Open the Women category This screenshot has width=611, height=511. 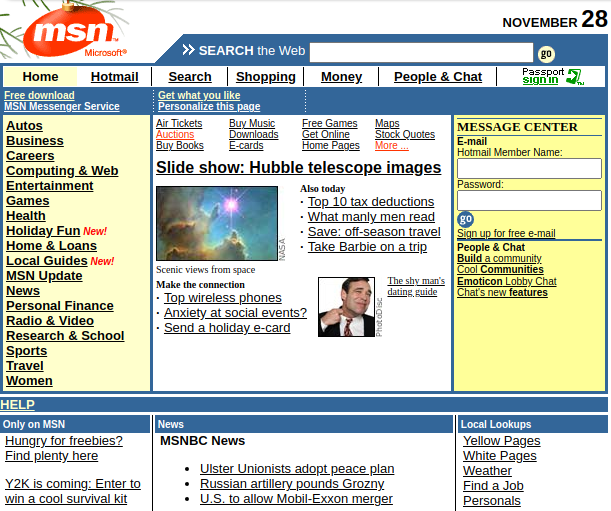29,381
